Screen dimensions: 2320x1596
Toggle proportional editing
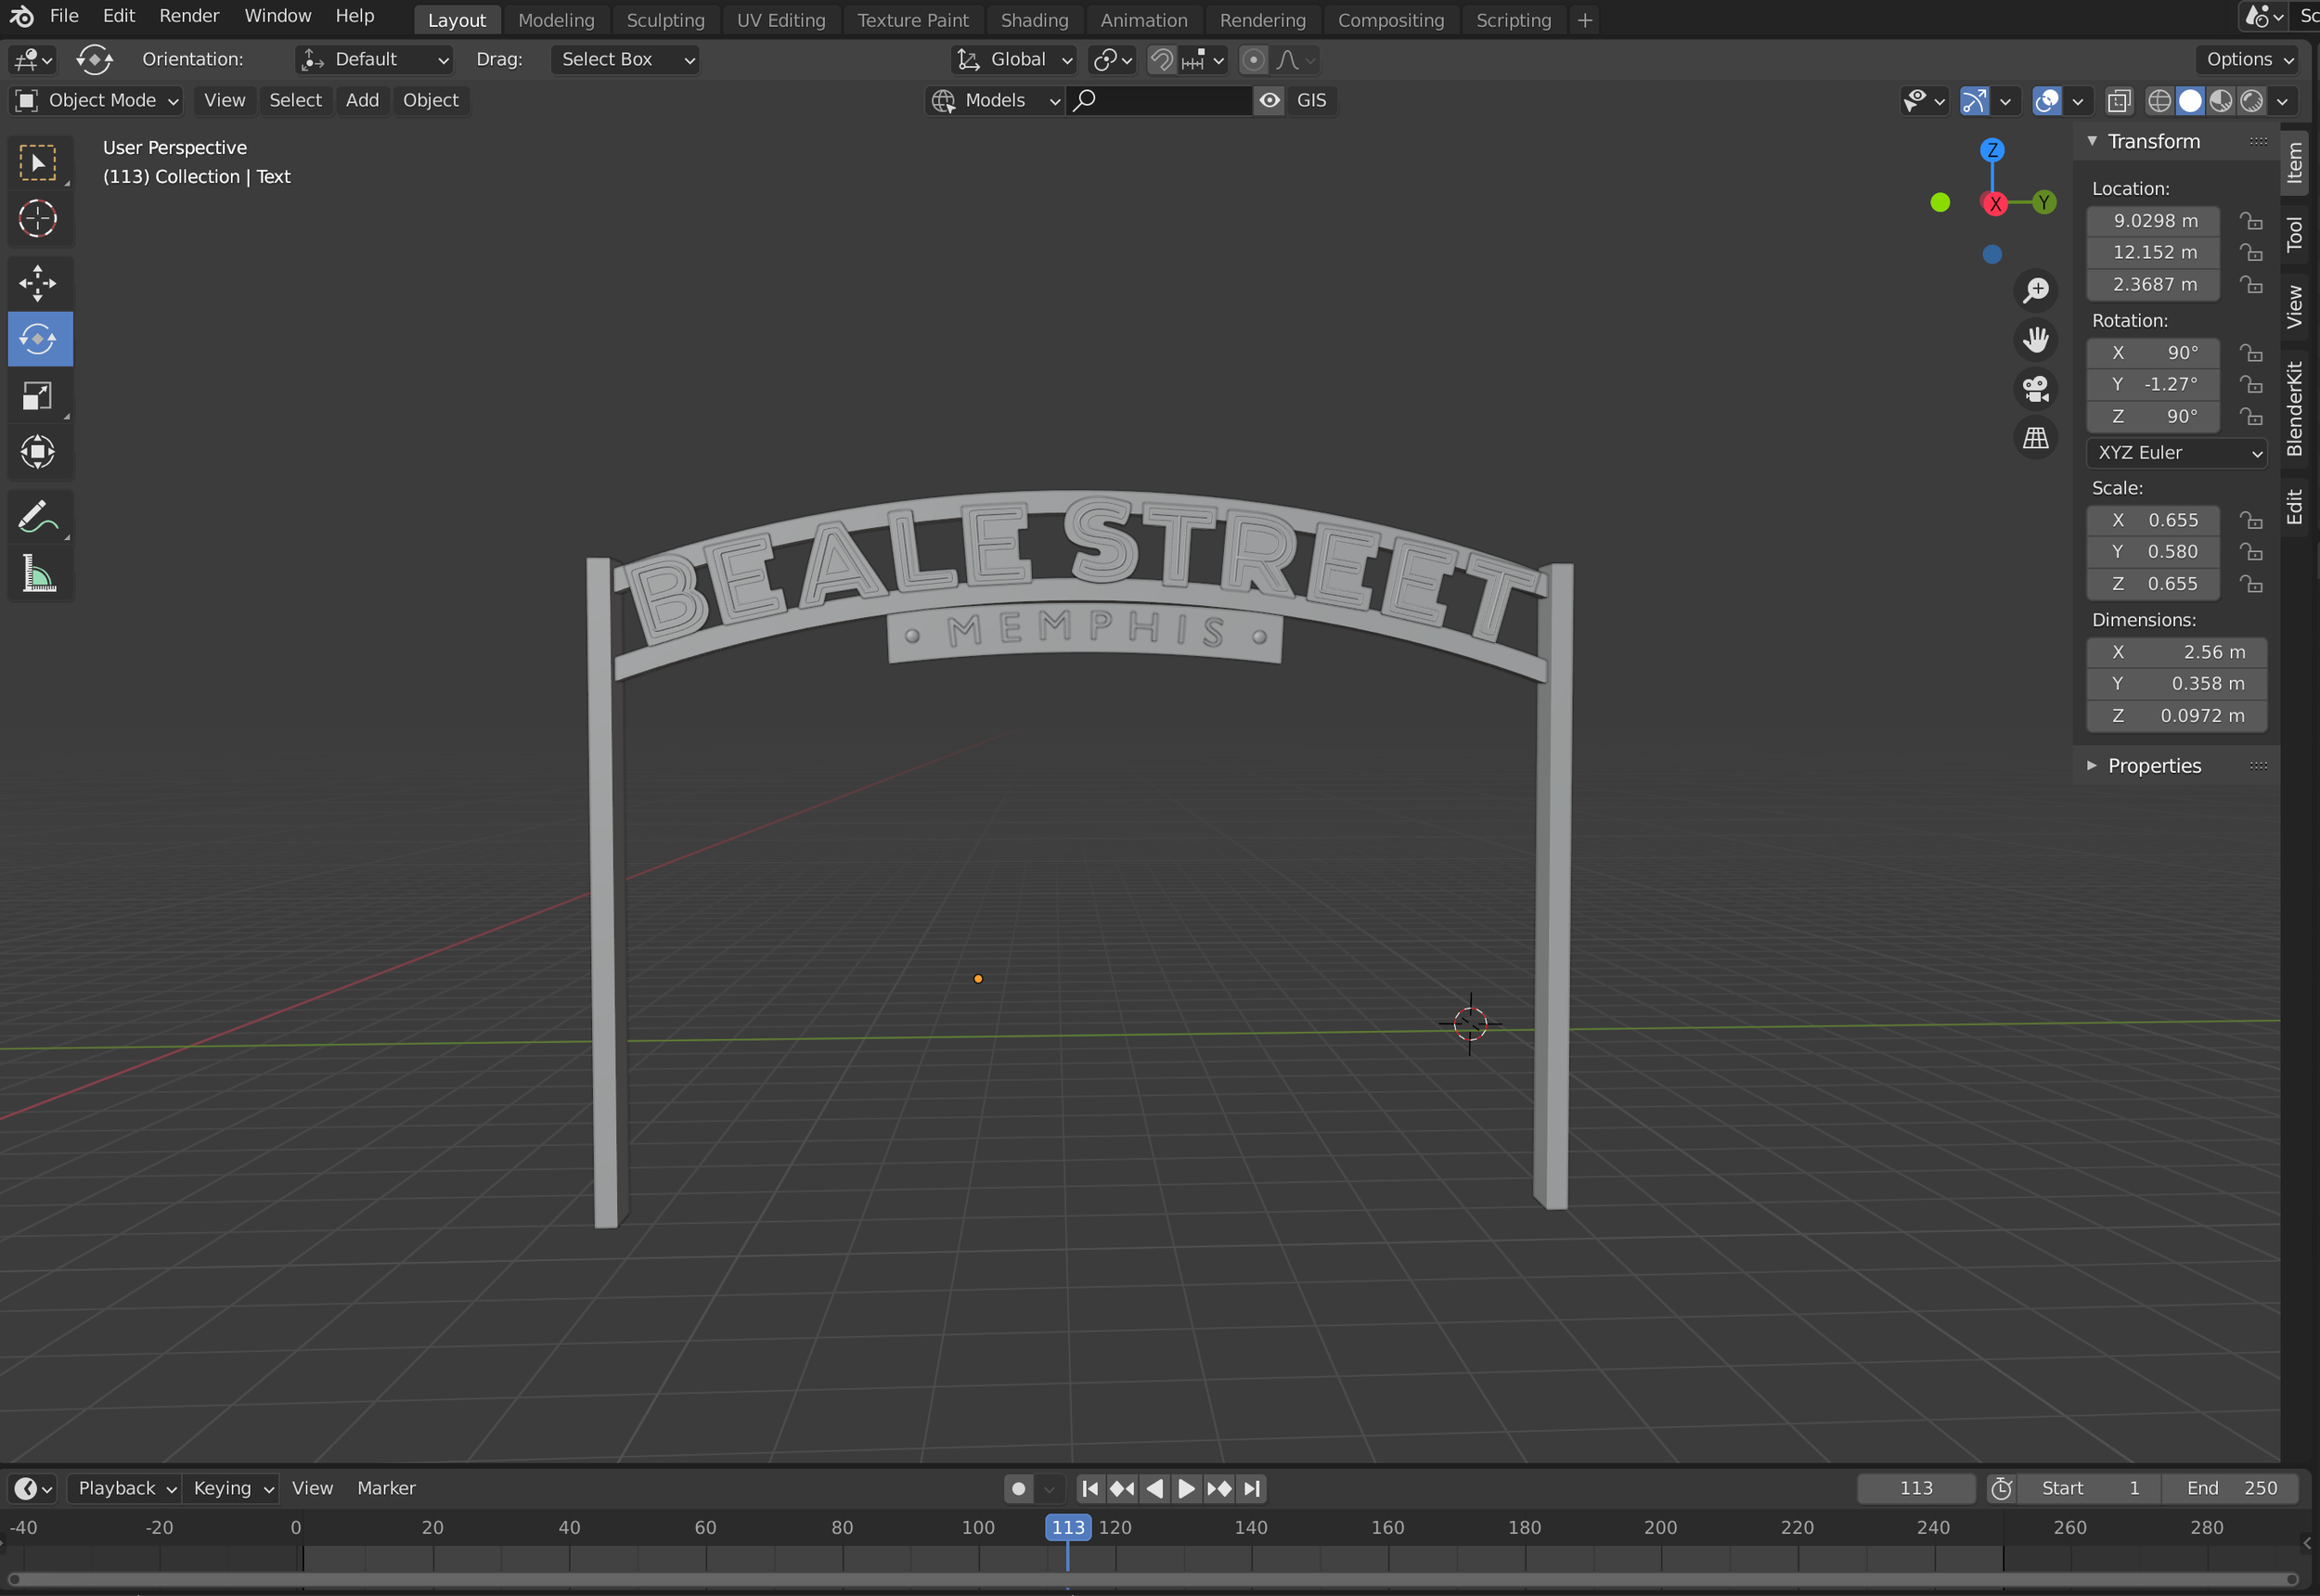point(1253,60)
